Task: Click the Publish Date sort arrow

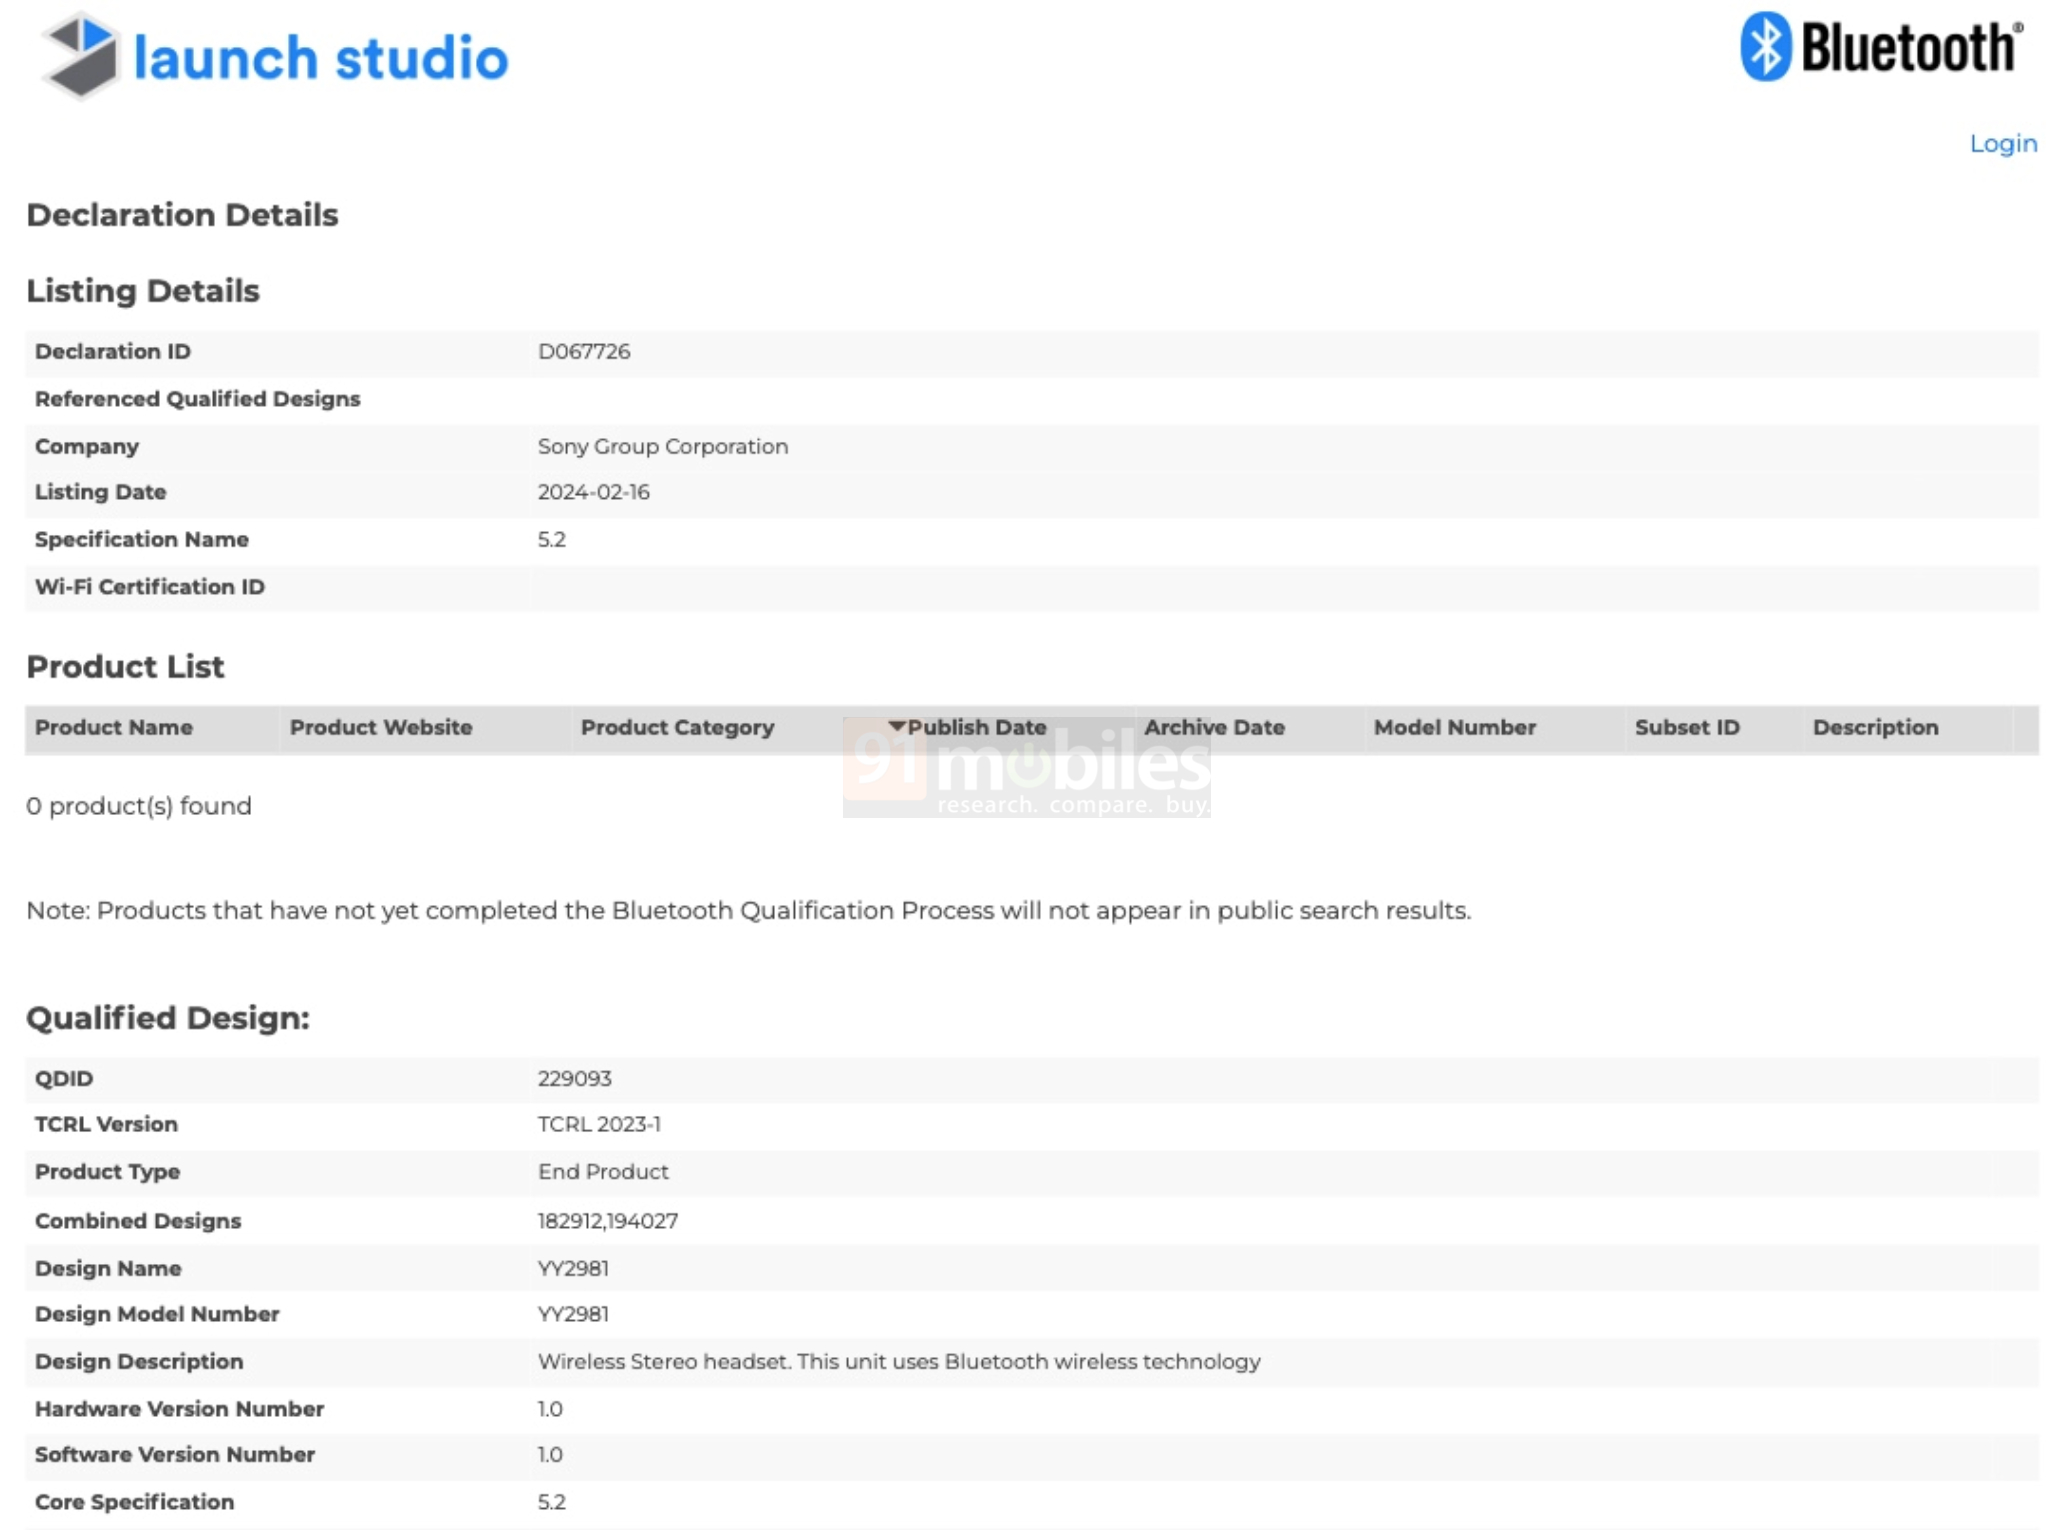Action: [x=896, y=727]
